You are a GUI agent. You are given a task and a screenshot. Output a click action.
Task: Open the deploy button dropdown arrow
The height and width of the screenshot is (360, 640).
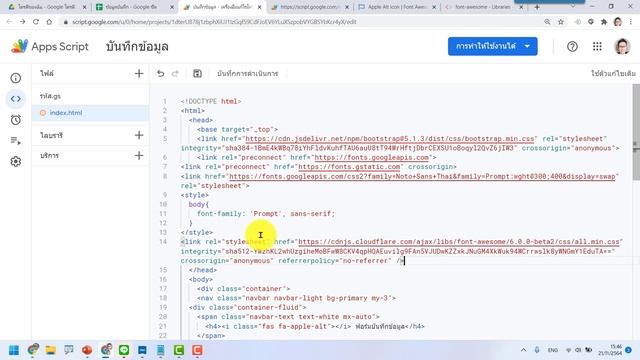click(527, 47)
